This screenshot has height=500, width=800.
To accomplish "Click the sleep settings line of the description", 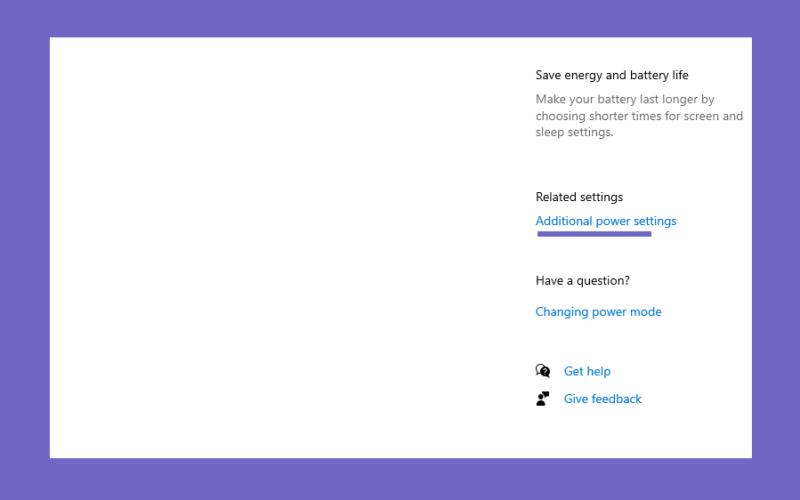I will [574, 132].
